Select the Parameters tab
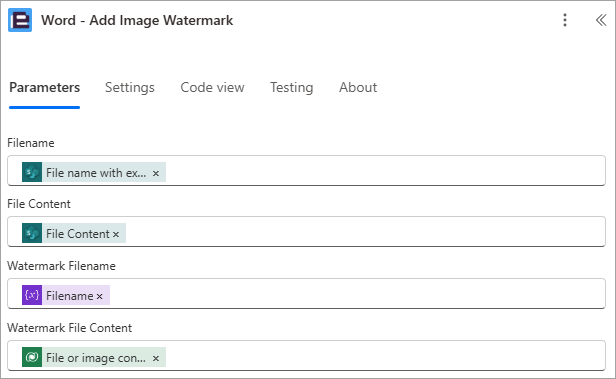The width and height of the screenshot is (616, 379). coord(44,87)
